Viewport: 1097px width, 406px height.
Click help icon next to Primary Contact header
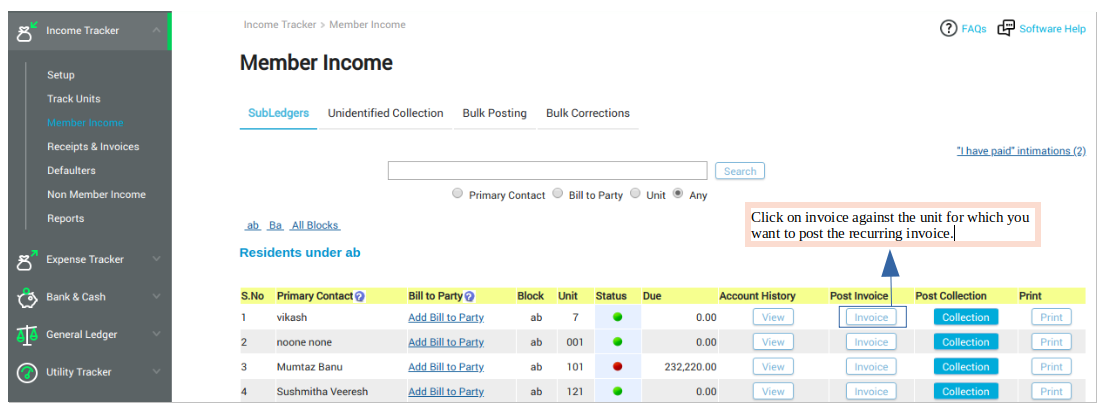click(360, 296)
